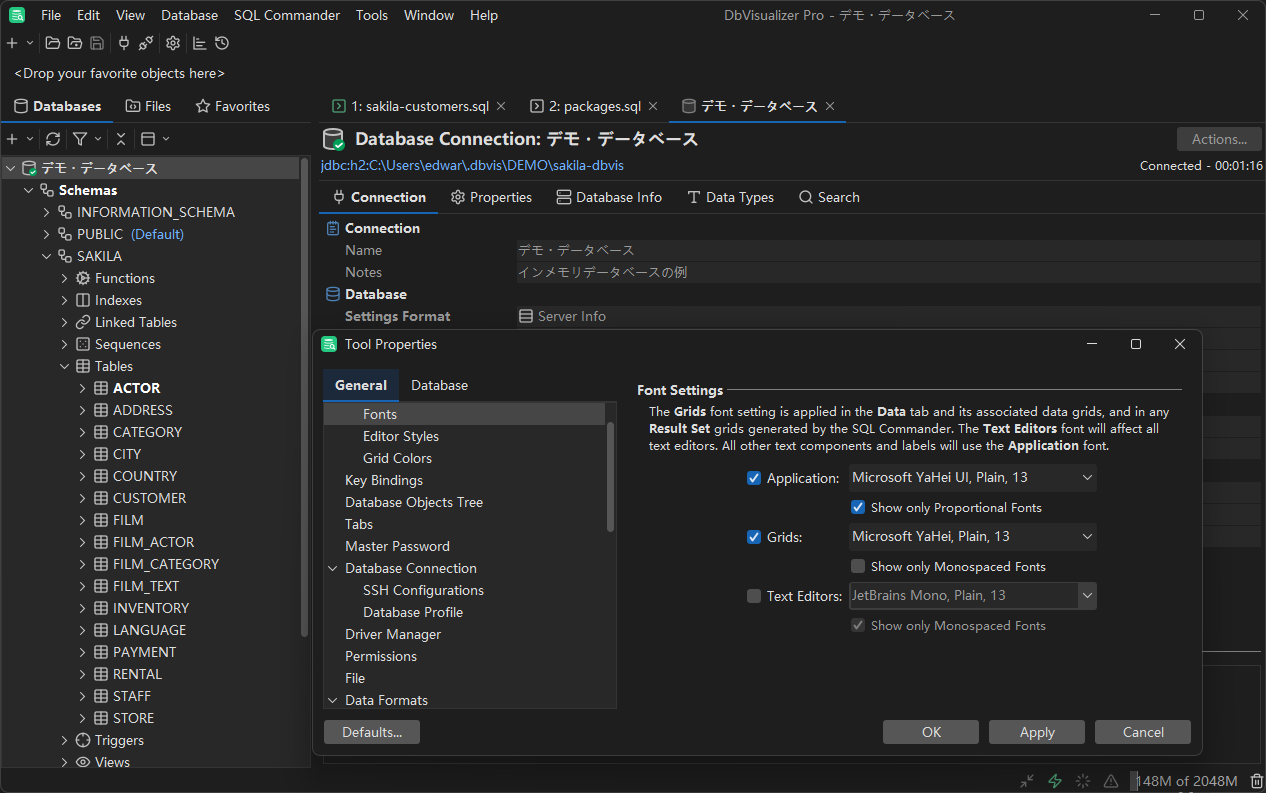Screen dimensions: 1266x793
Task: Switch to the Database tab in Tool Properties
Action: click(439, 385)
